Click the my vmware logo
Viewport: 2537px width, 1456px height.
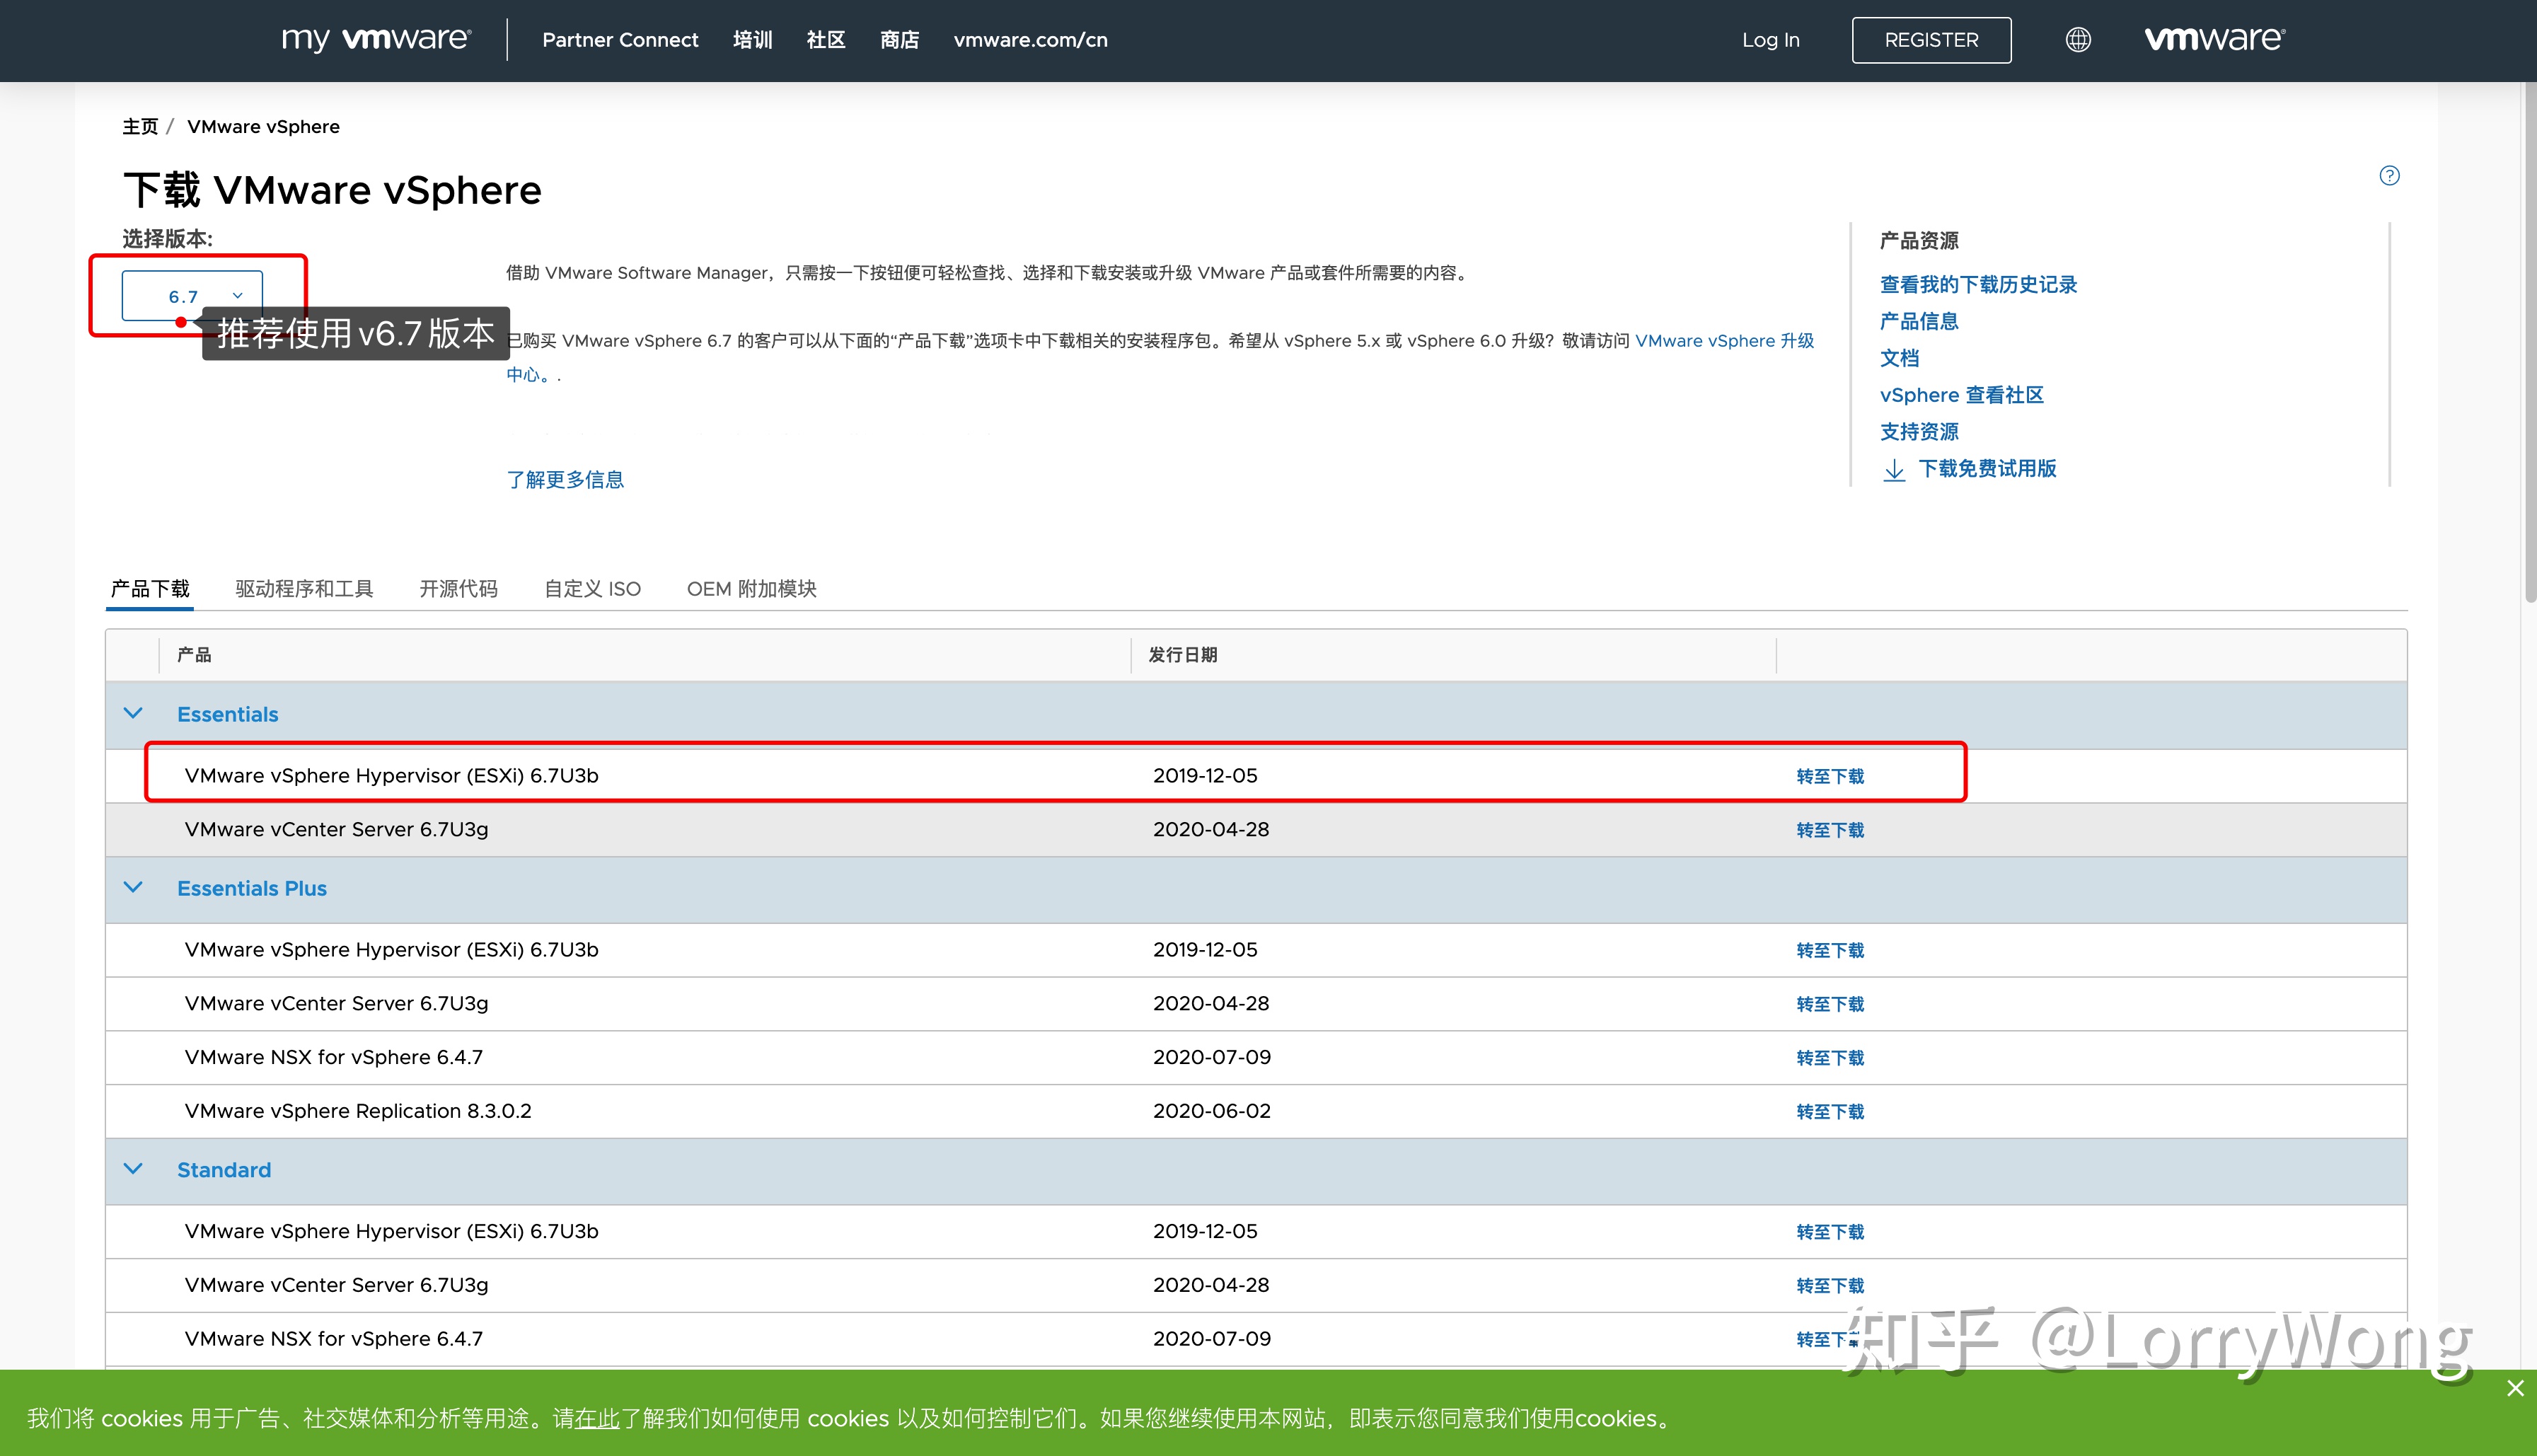(x=376, y=39)
